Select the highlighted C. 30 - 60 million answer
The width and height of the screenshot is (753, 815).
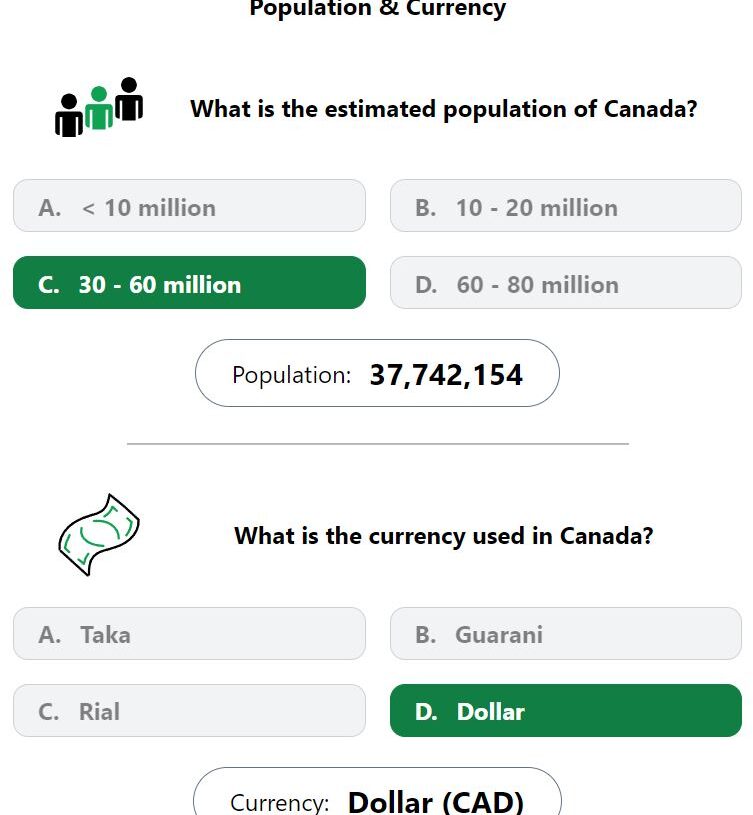[189, 282]
